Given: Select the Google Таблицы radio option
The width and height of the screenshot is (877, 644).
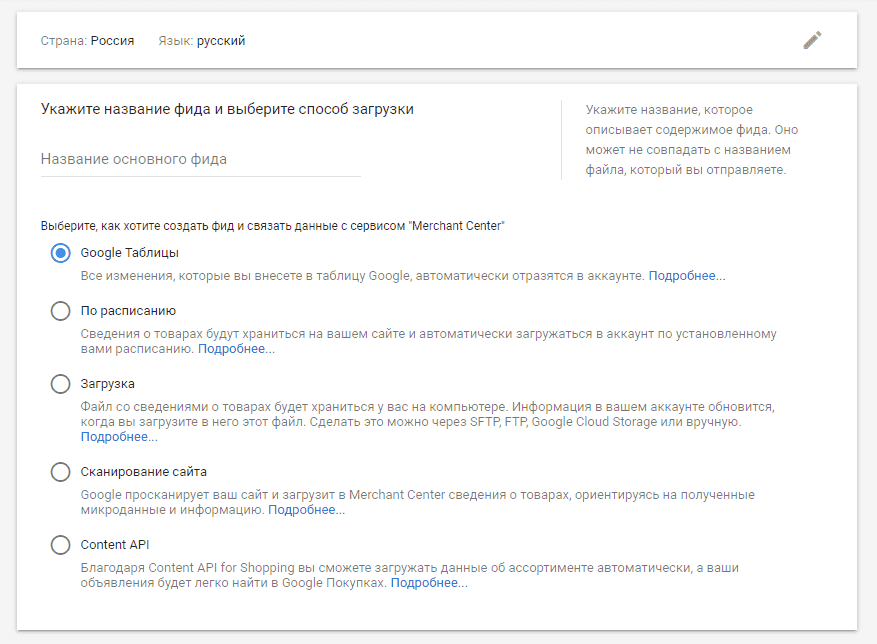Looking at the screenshot, I should pos(60,253).
